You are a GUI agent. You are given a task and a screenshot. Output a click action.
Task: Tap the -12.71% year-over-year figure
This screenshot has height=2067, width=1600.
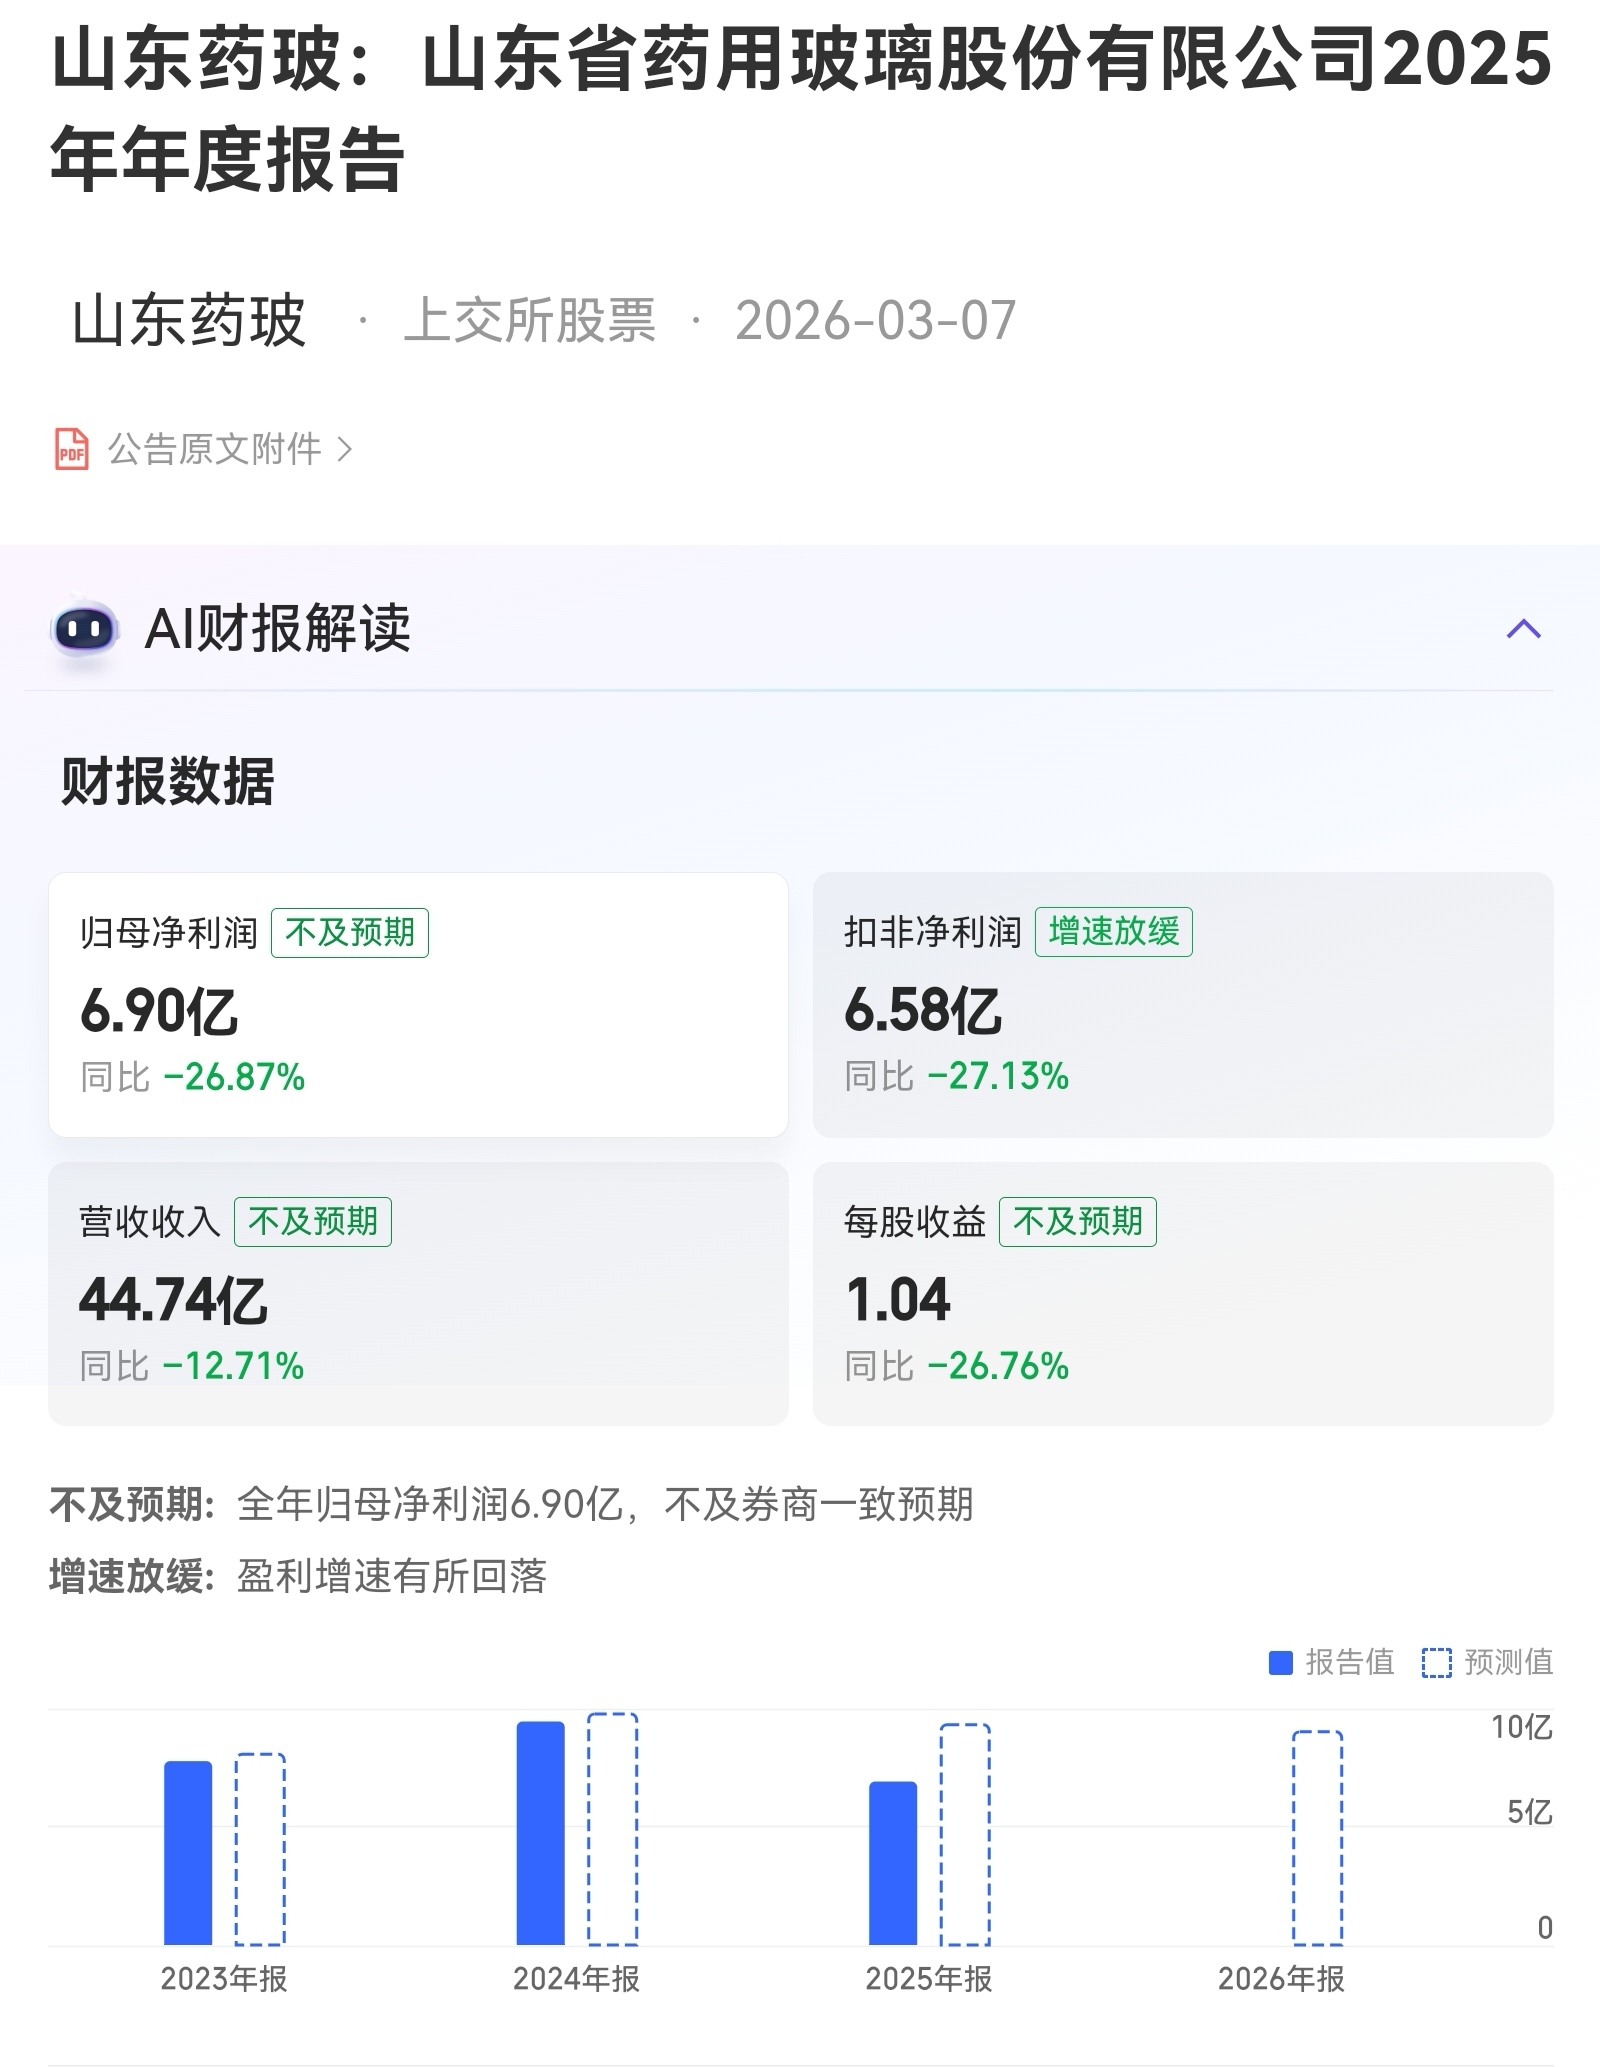[233, 1366]
